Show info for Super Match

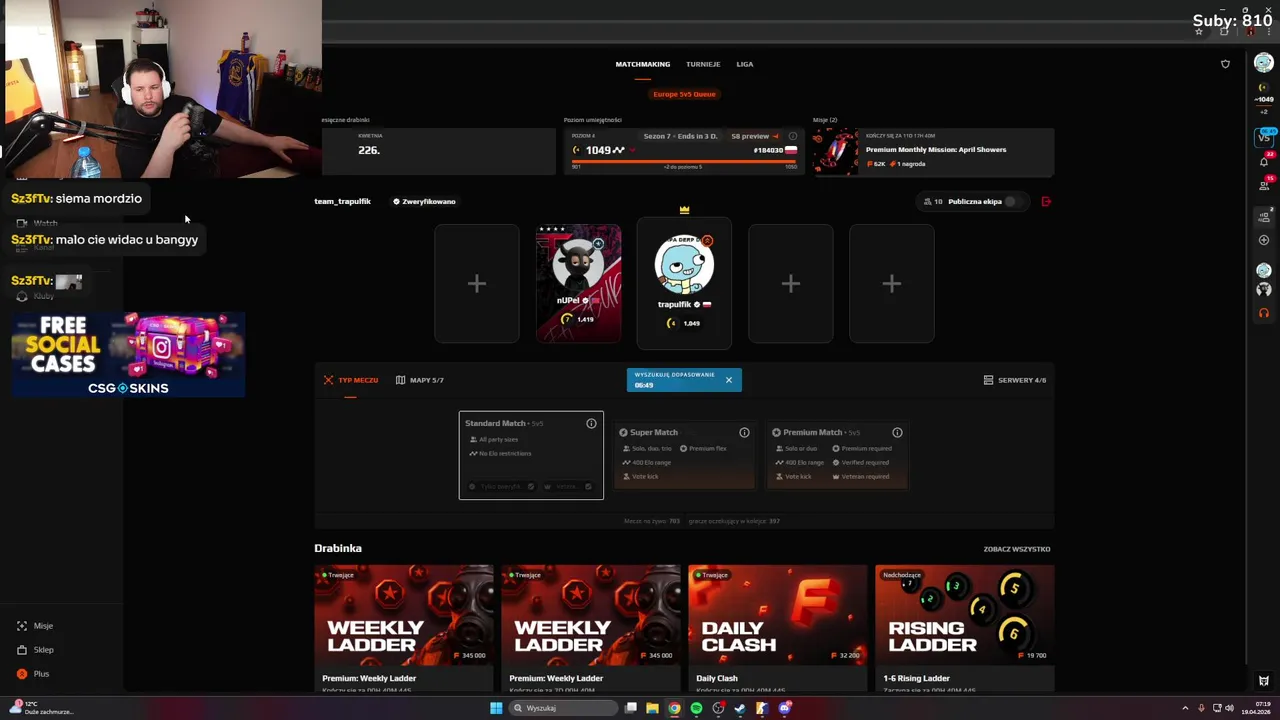coord(744,432)
